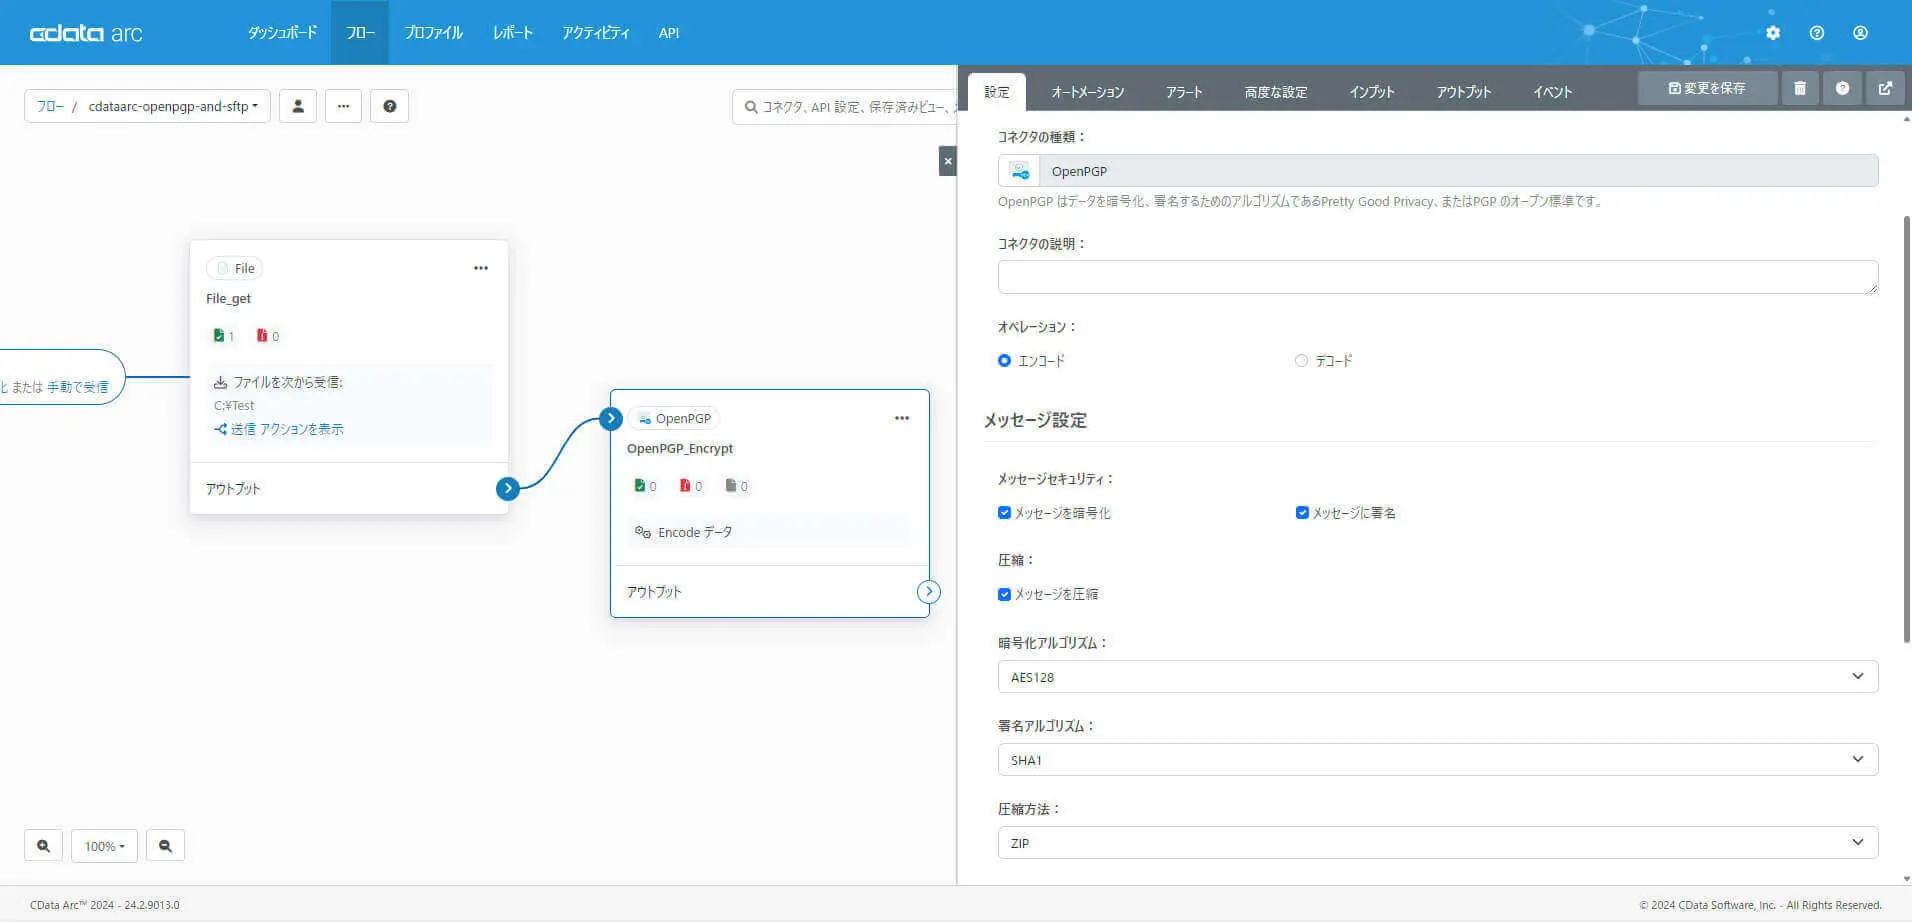The width and height of the screenshot is (1912, 922).
Task: Toggle the メッセージを暗号化 checkbox
Action: point(1004,513)
